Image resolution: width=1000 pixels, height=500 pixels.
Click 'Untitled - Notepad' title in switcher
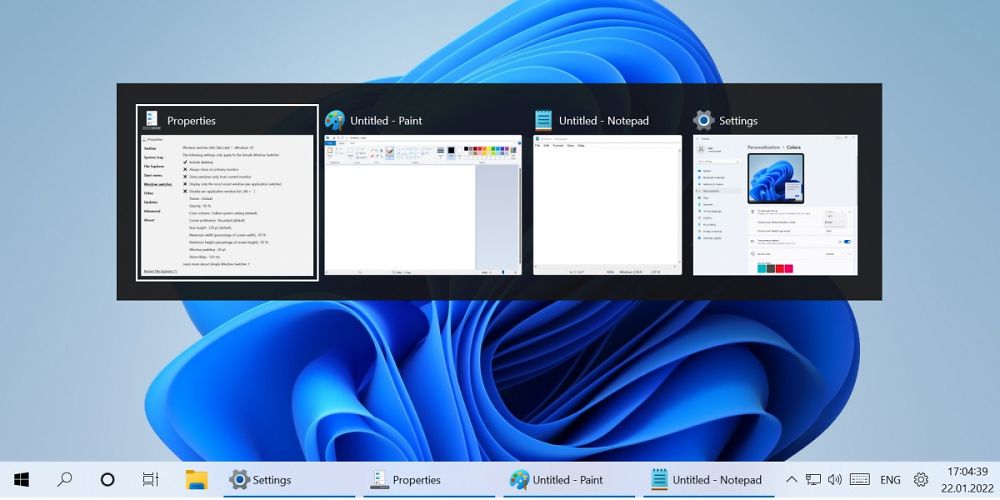(603, 121)
